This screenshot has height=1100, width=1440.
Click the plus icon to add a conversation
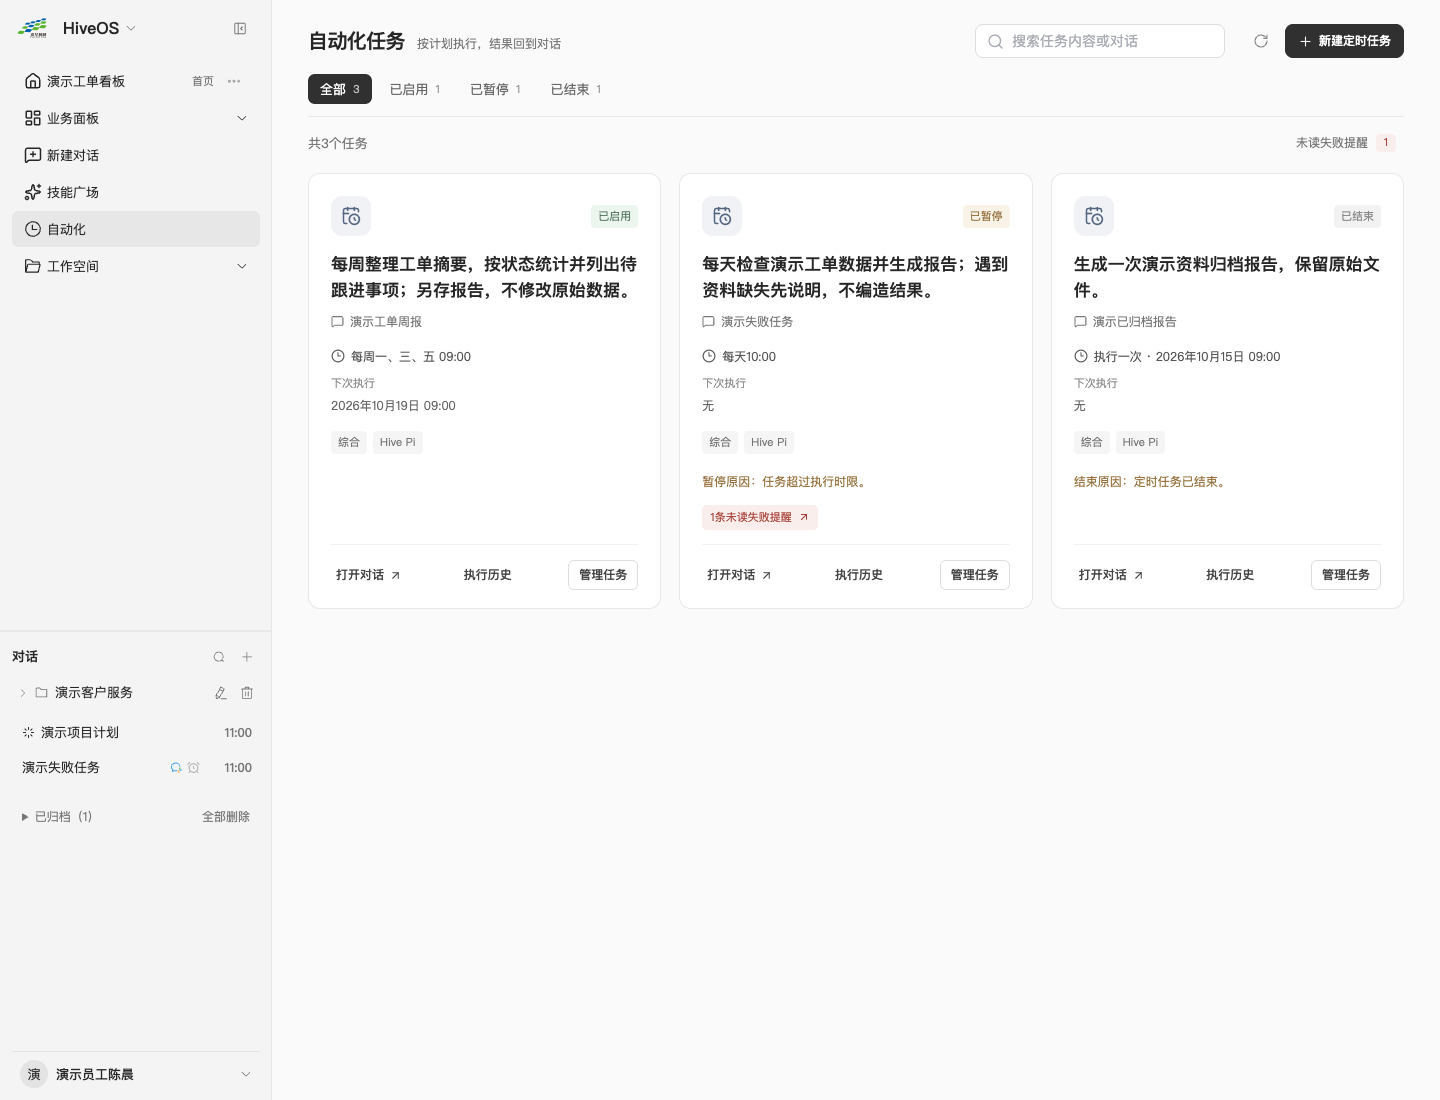pos(247,657)
